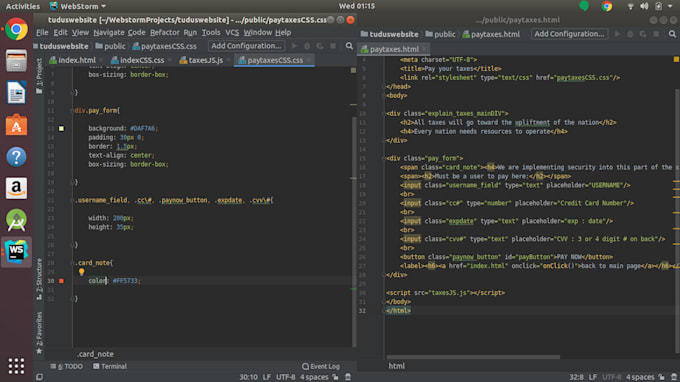This screenshot has width=680, height=382.
Task: Click the Chrome indicator in the top panel
Action: (607, 6)
